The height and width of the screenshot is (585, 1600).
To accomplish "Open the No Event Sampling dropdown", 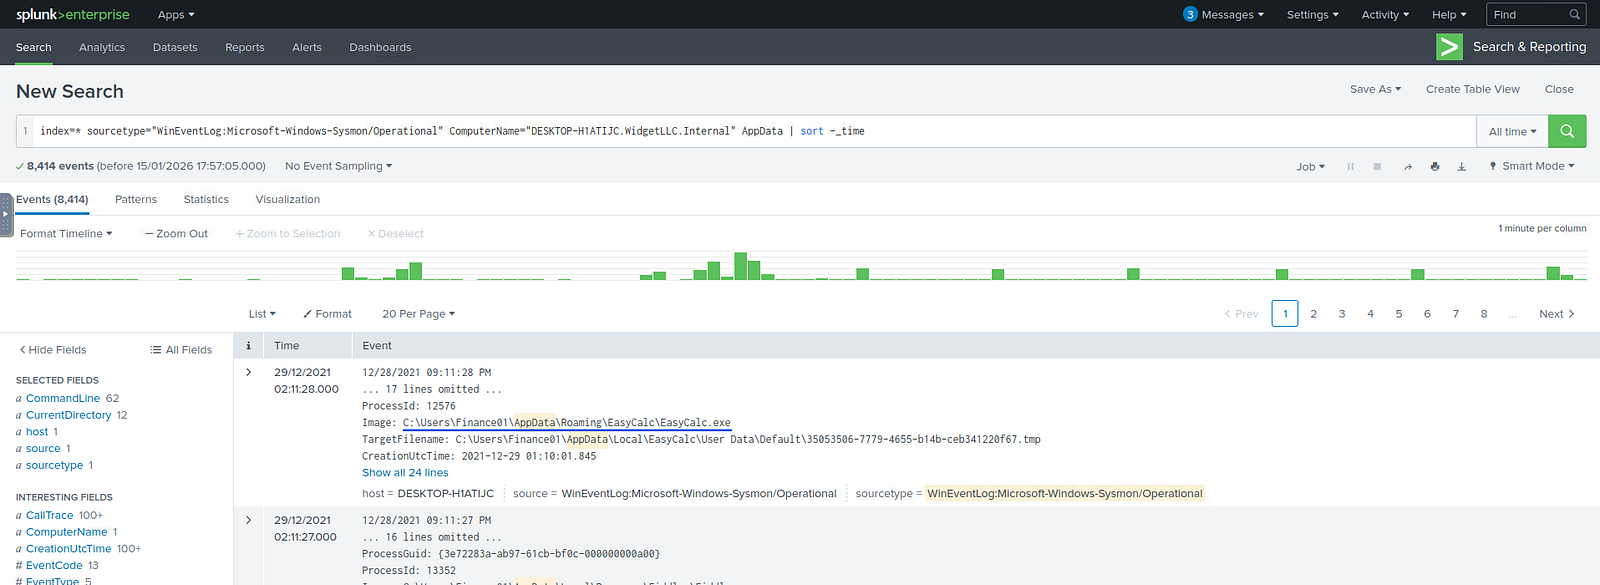I will [x=338, y=166].
